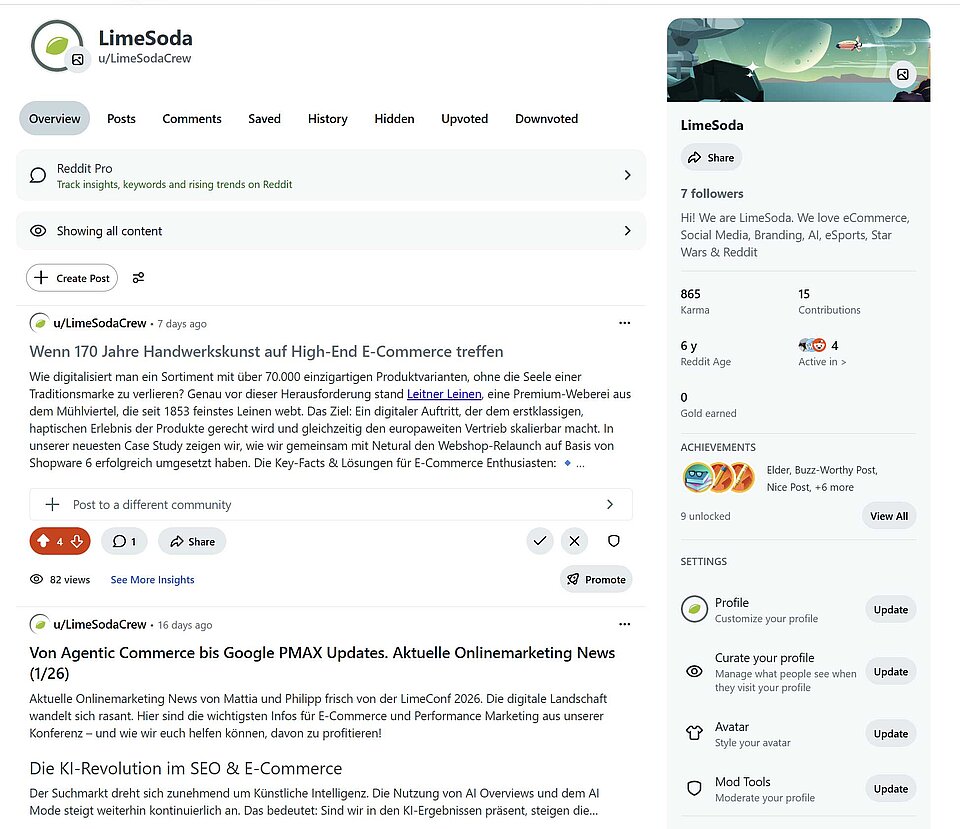
Task: Switch to the Posts tab
Action: click(x=121, y=119)
